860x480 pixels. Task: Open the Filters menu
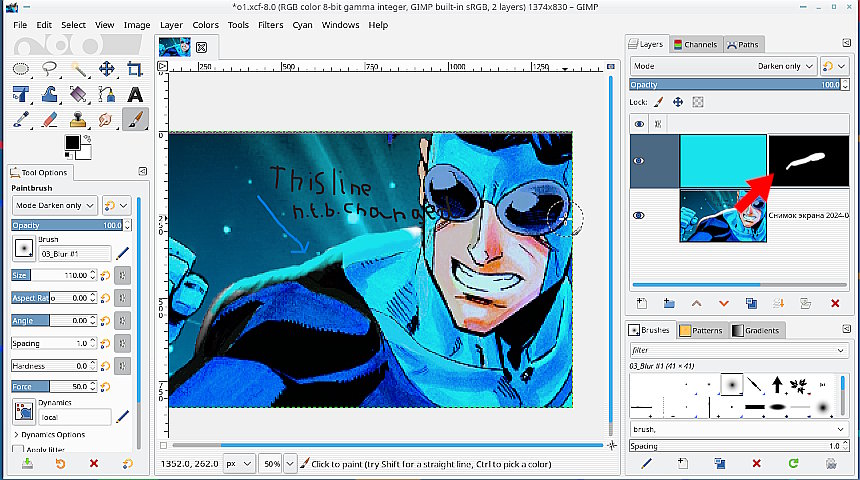270,25
